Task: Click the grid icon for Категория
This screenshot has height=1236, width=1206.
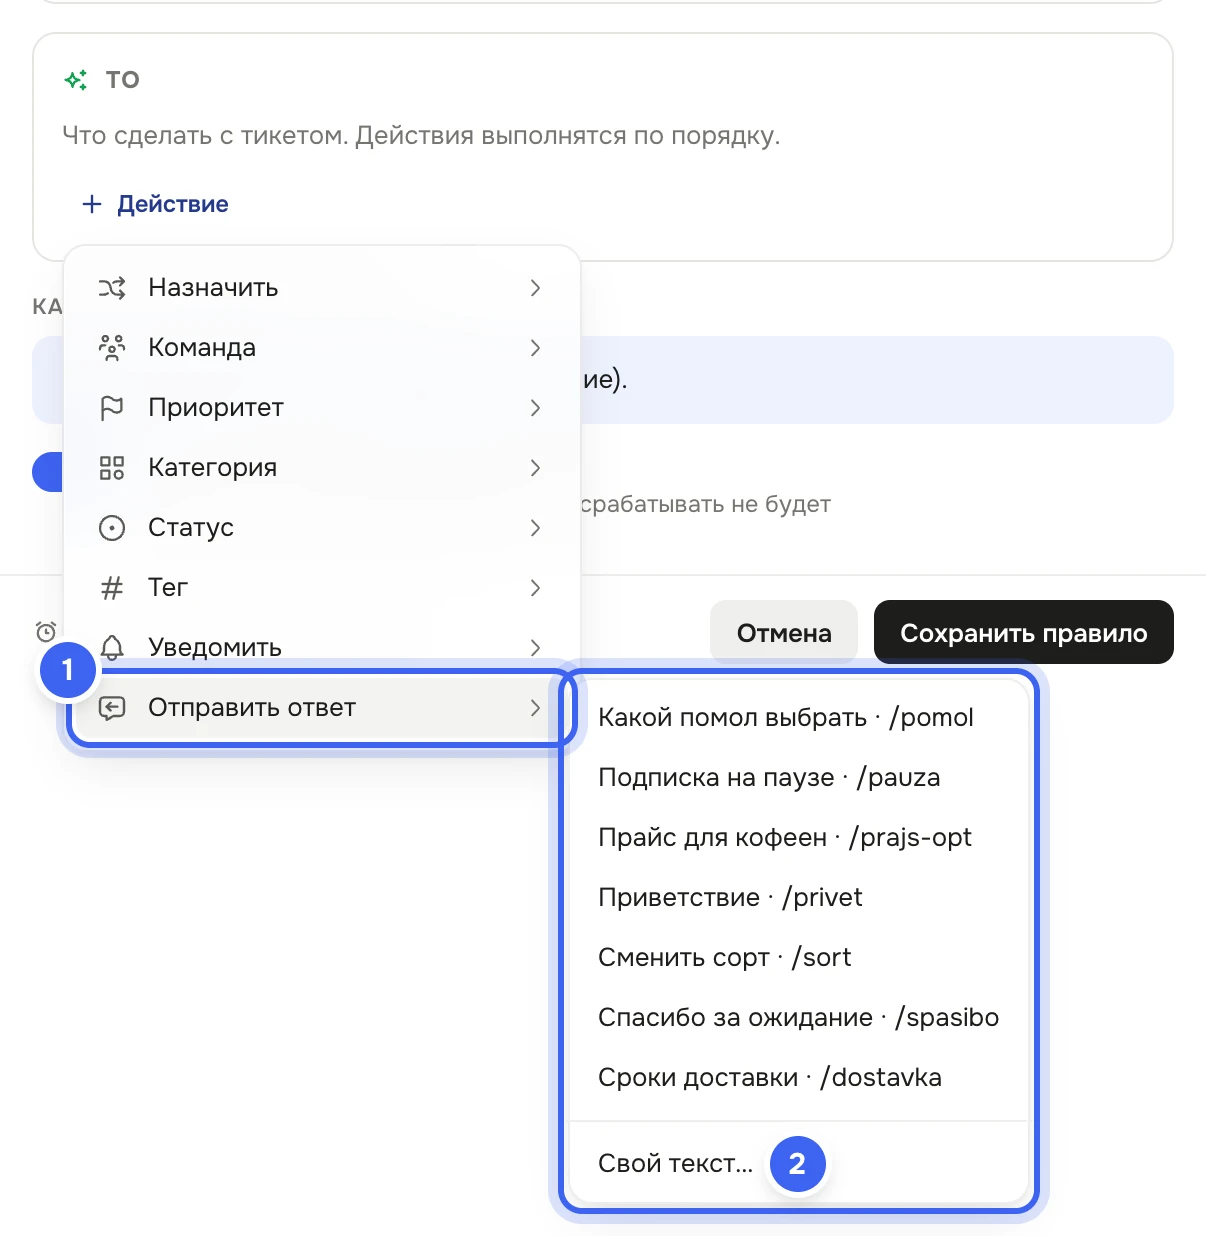Action: point(112,468)
